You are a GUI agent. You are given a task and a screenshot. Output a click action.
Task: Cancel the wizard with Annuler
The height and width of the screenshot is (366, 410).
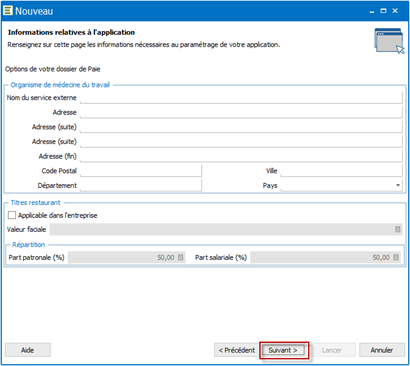[382, 350]
